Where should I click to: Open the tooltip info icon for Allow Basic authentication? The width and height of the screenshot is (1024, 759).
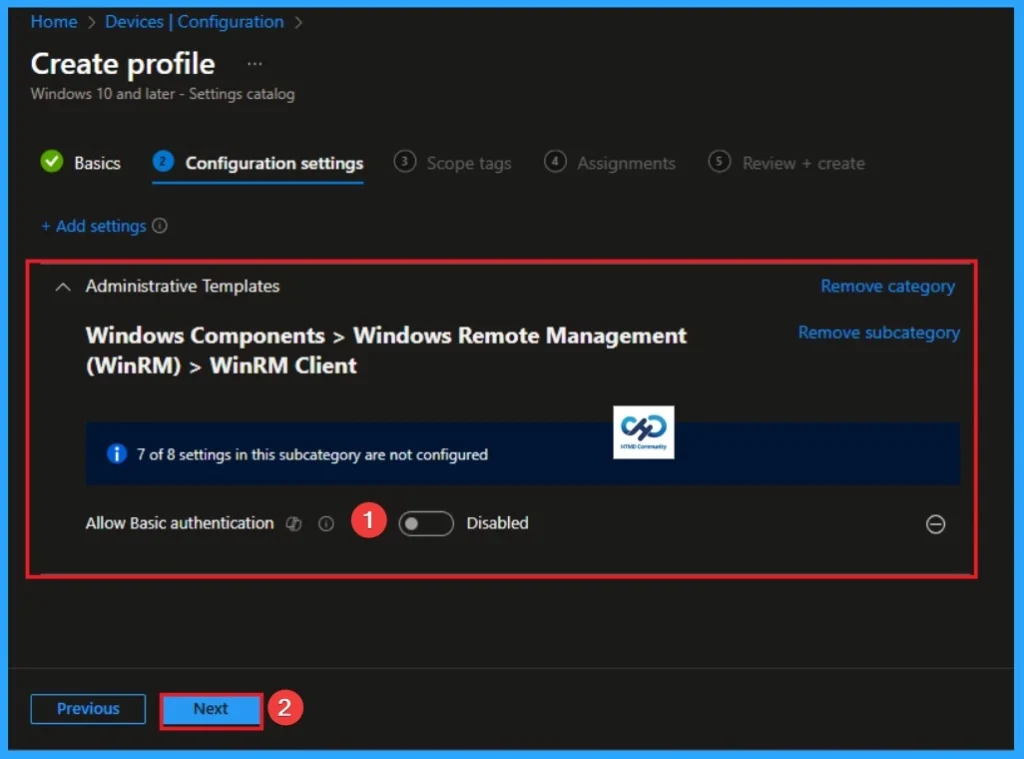(326, 523)
